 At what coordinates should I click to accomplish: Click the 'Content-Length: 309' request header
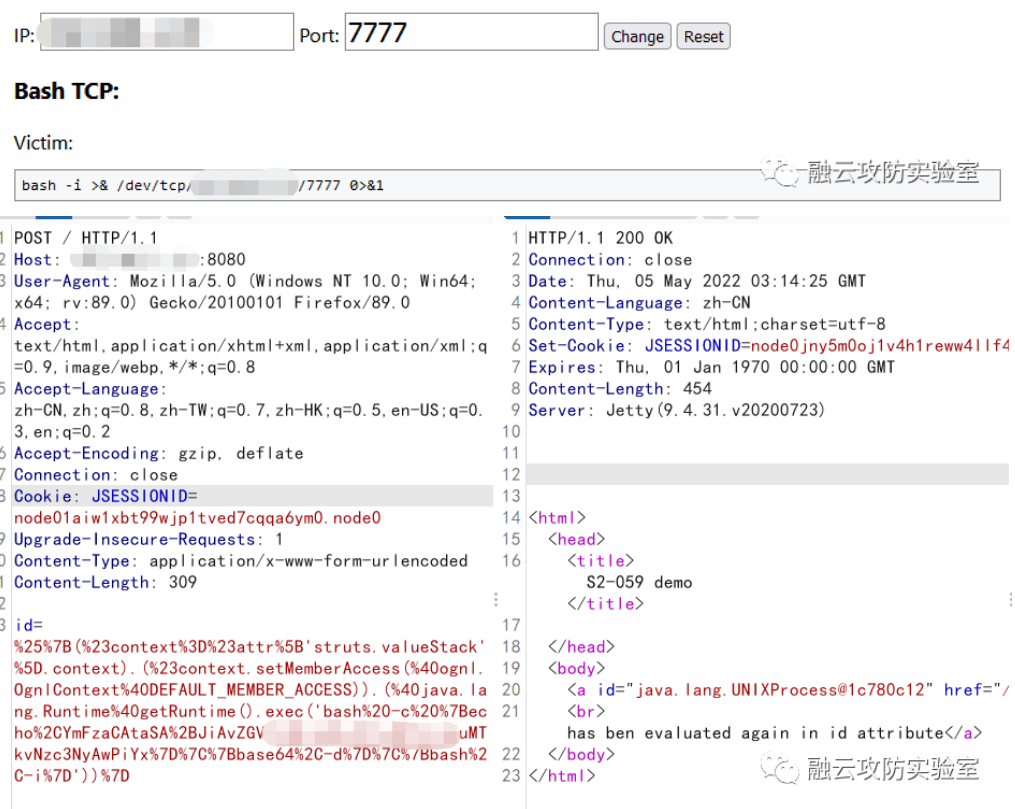click(x=105, y=582)
